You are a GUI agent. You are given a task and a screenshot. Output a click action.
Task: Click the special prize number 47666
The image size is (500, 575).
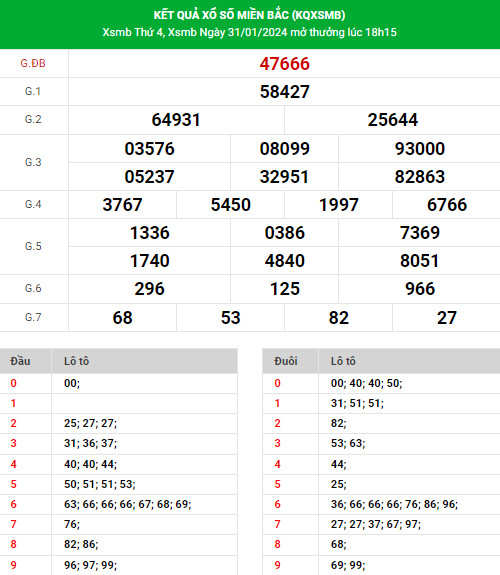(x=285, y=64)
